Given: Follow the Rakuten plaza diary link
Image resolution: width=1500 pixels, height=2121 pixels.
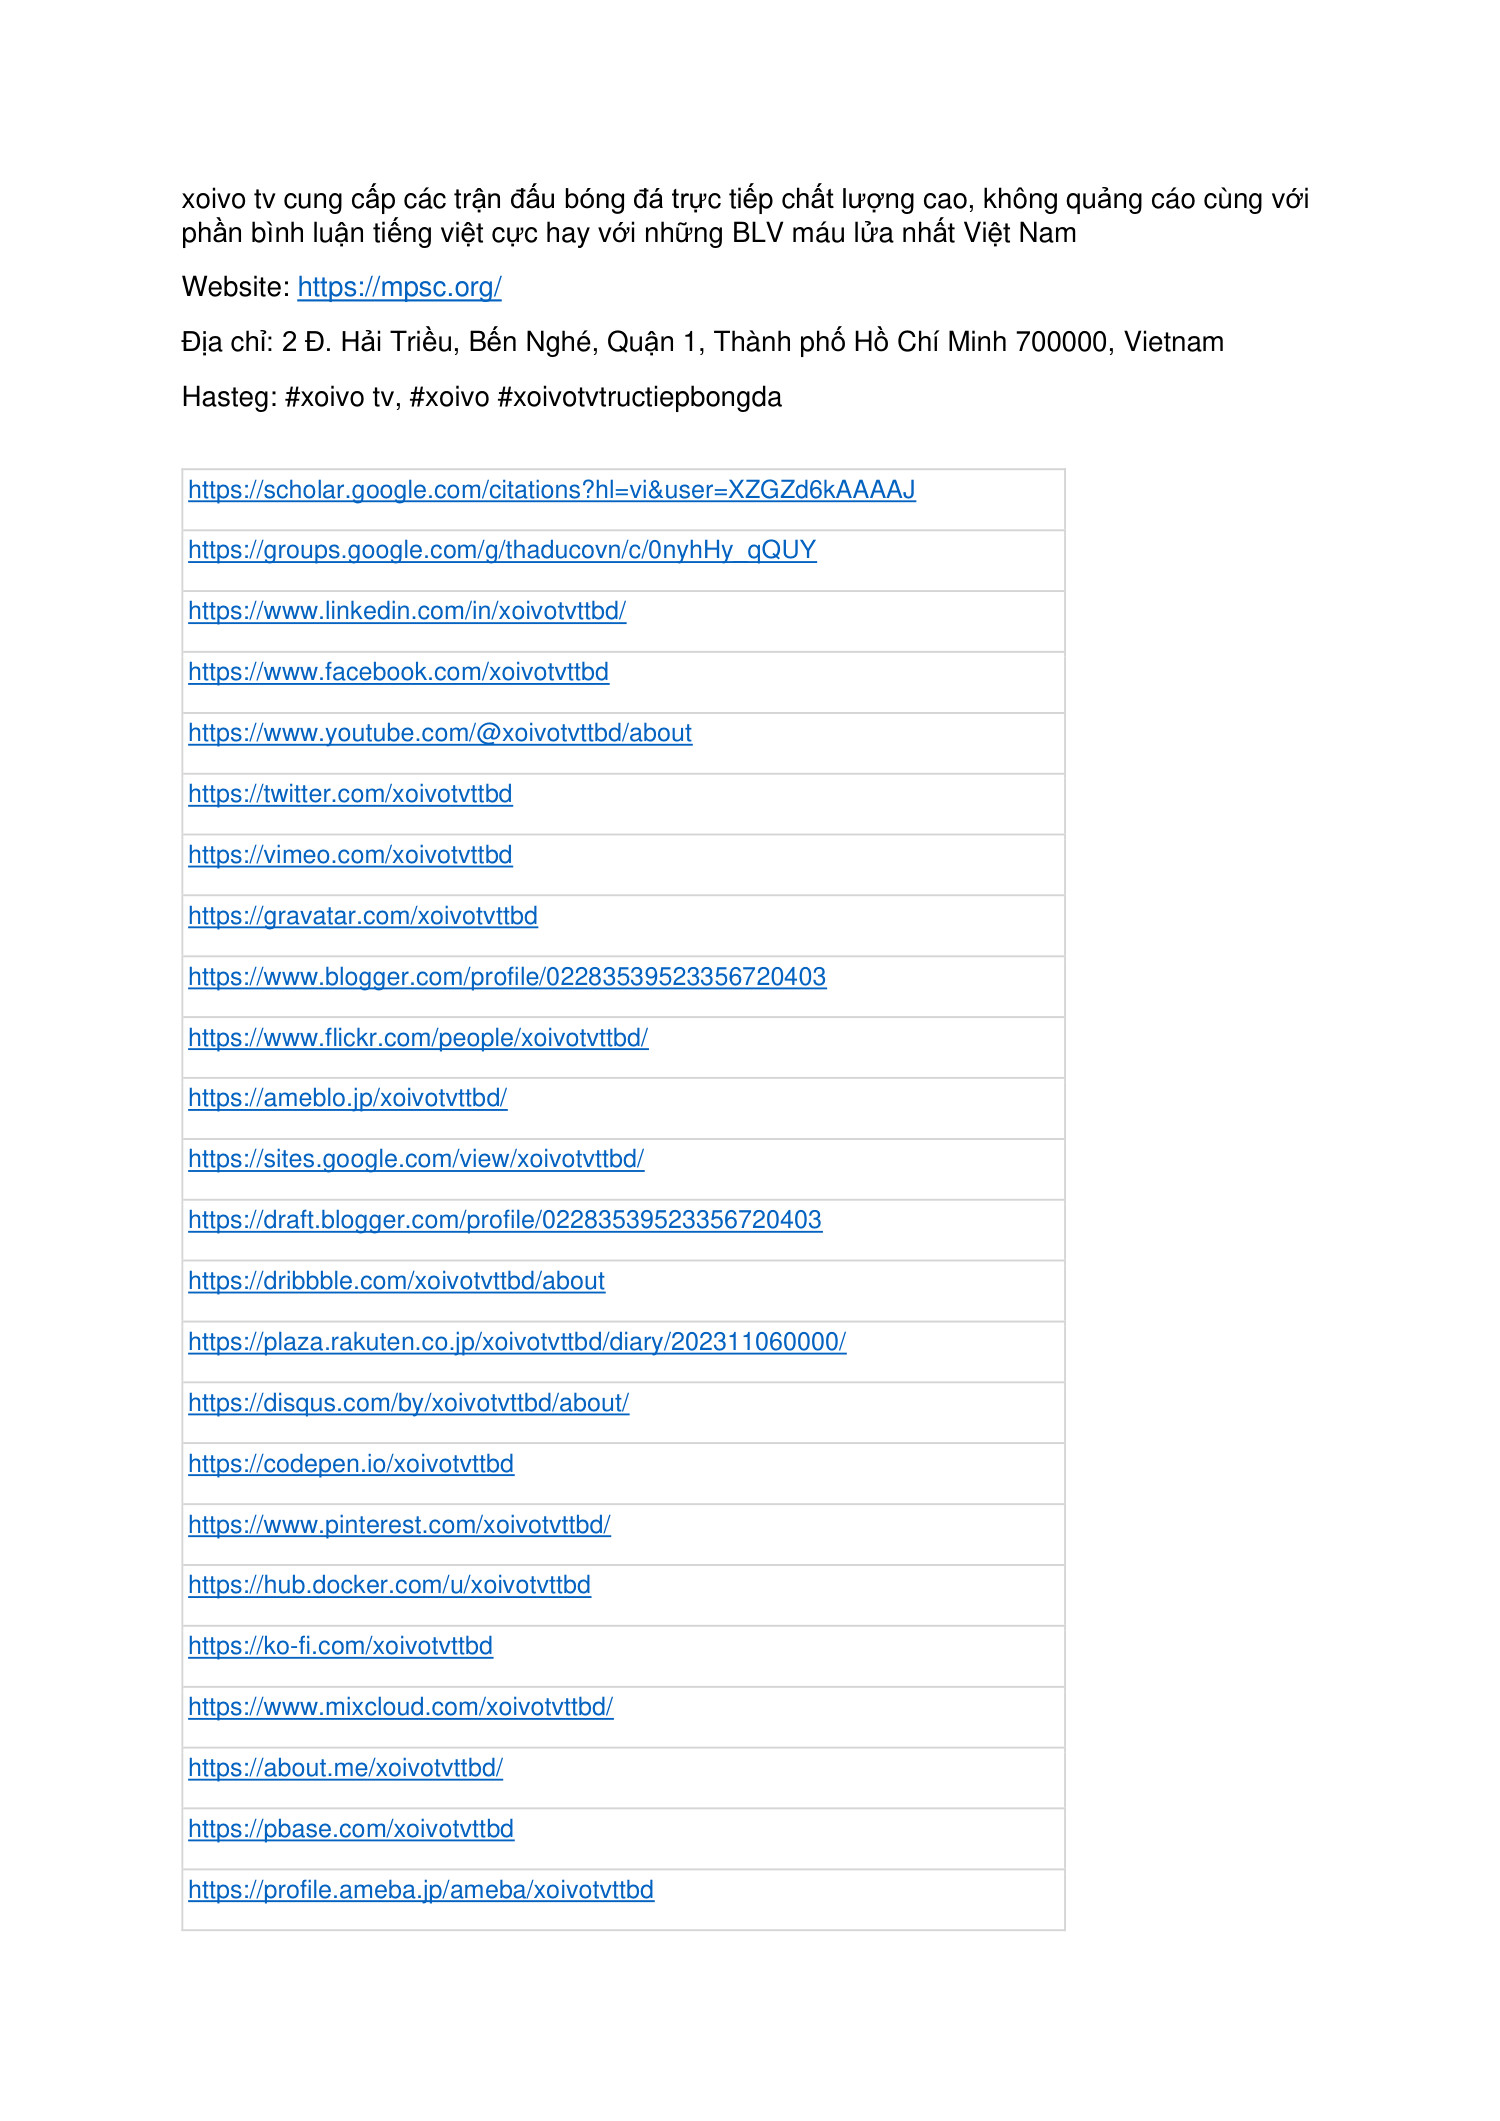Looking at the screenshot, I should tap(517, 1342).
